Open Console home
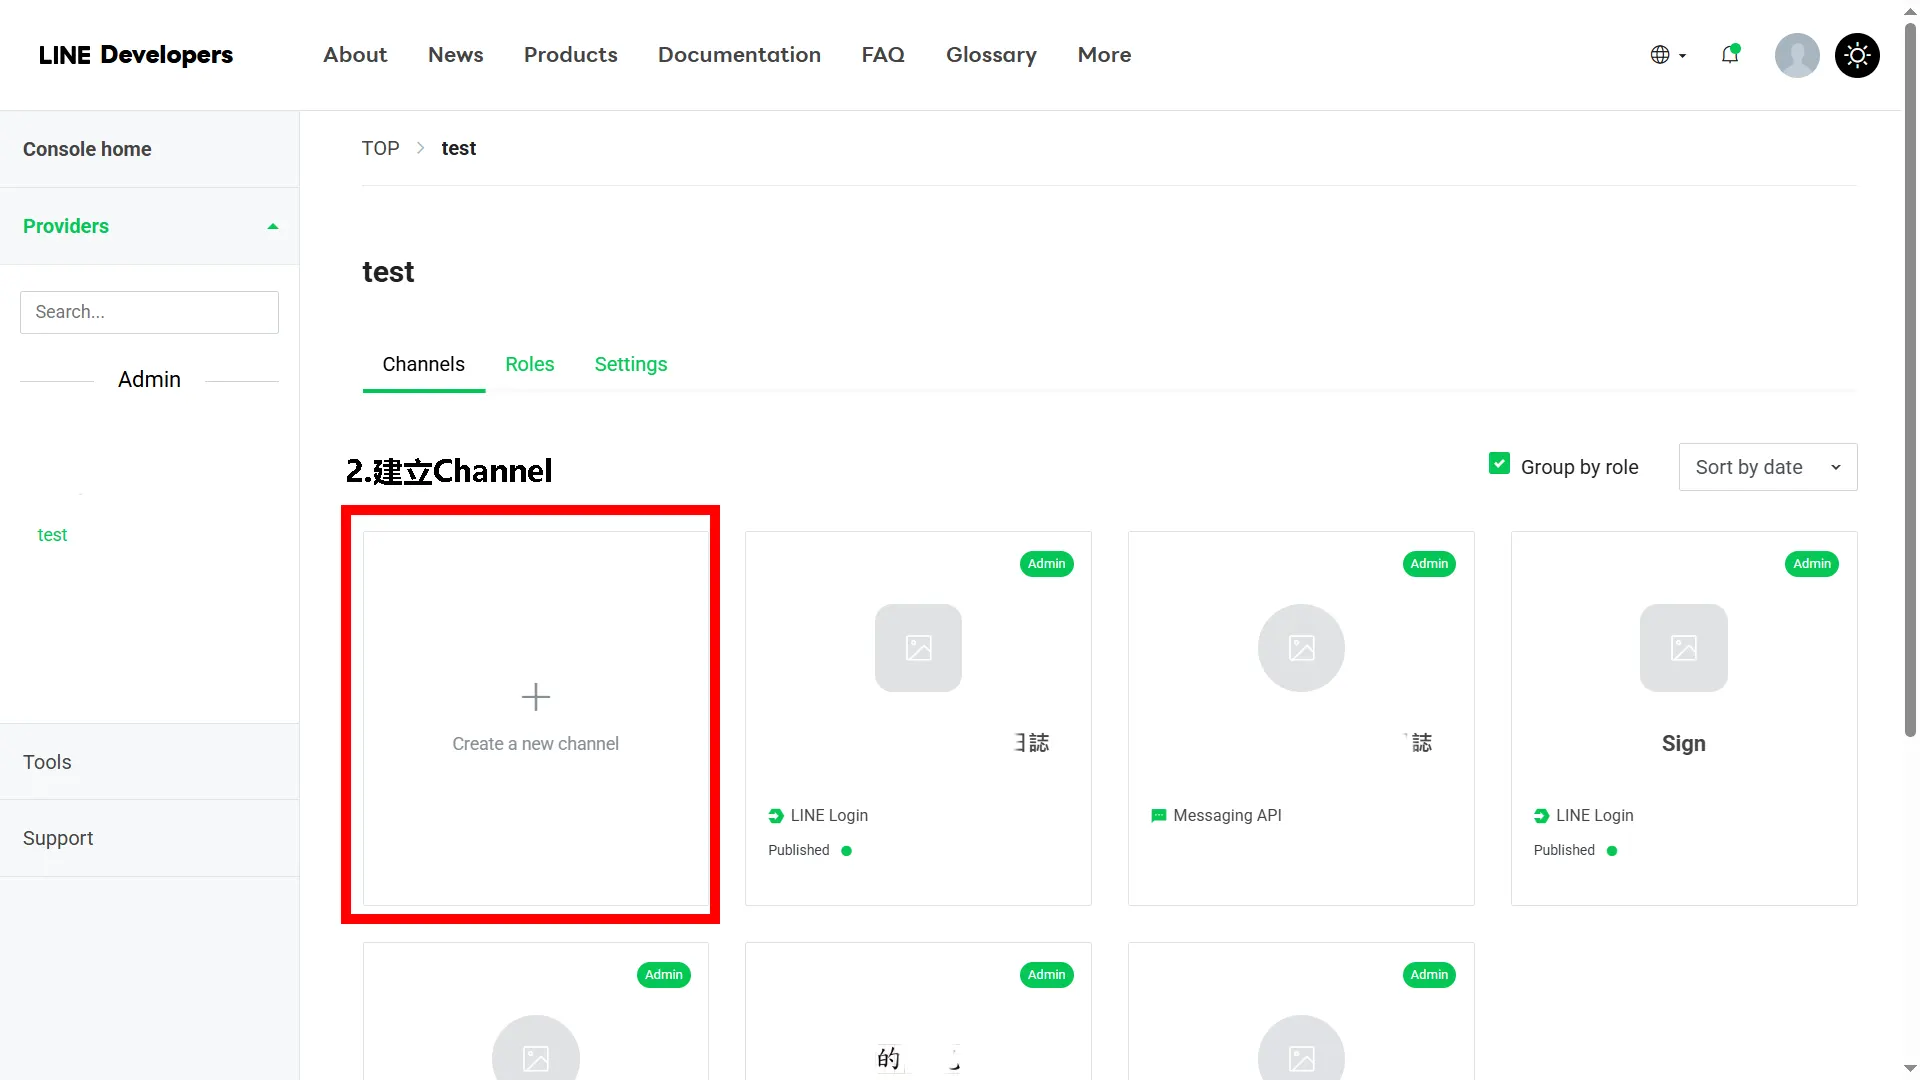The height and width of the screenshot is (1080, 1920). 87,148
